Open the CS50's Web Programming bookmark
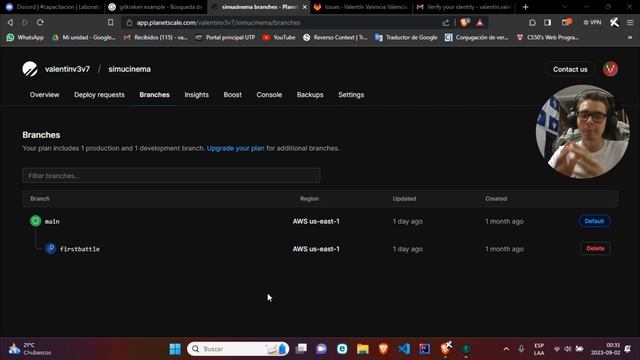Screen dimensions: 640x360 coord(547,37)
